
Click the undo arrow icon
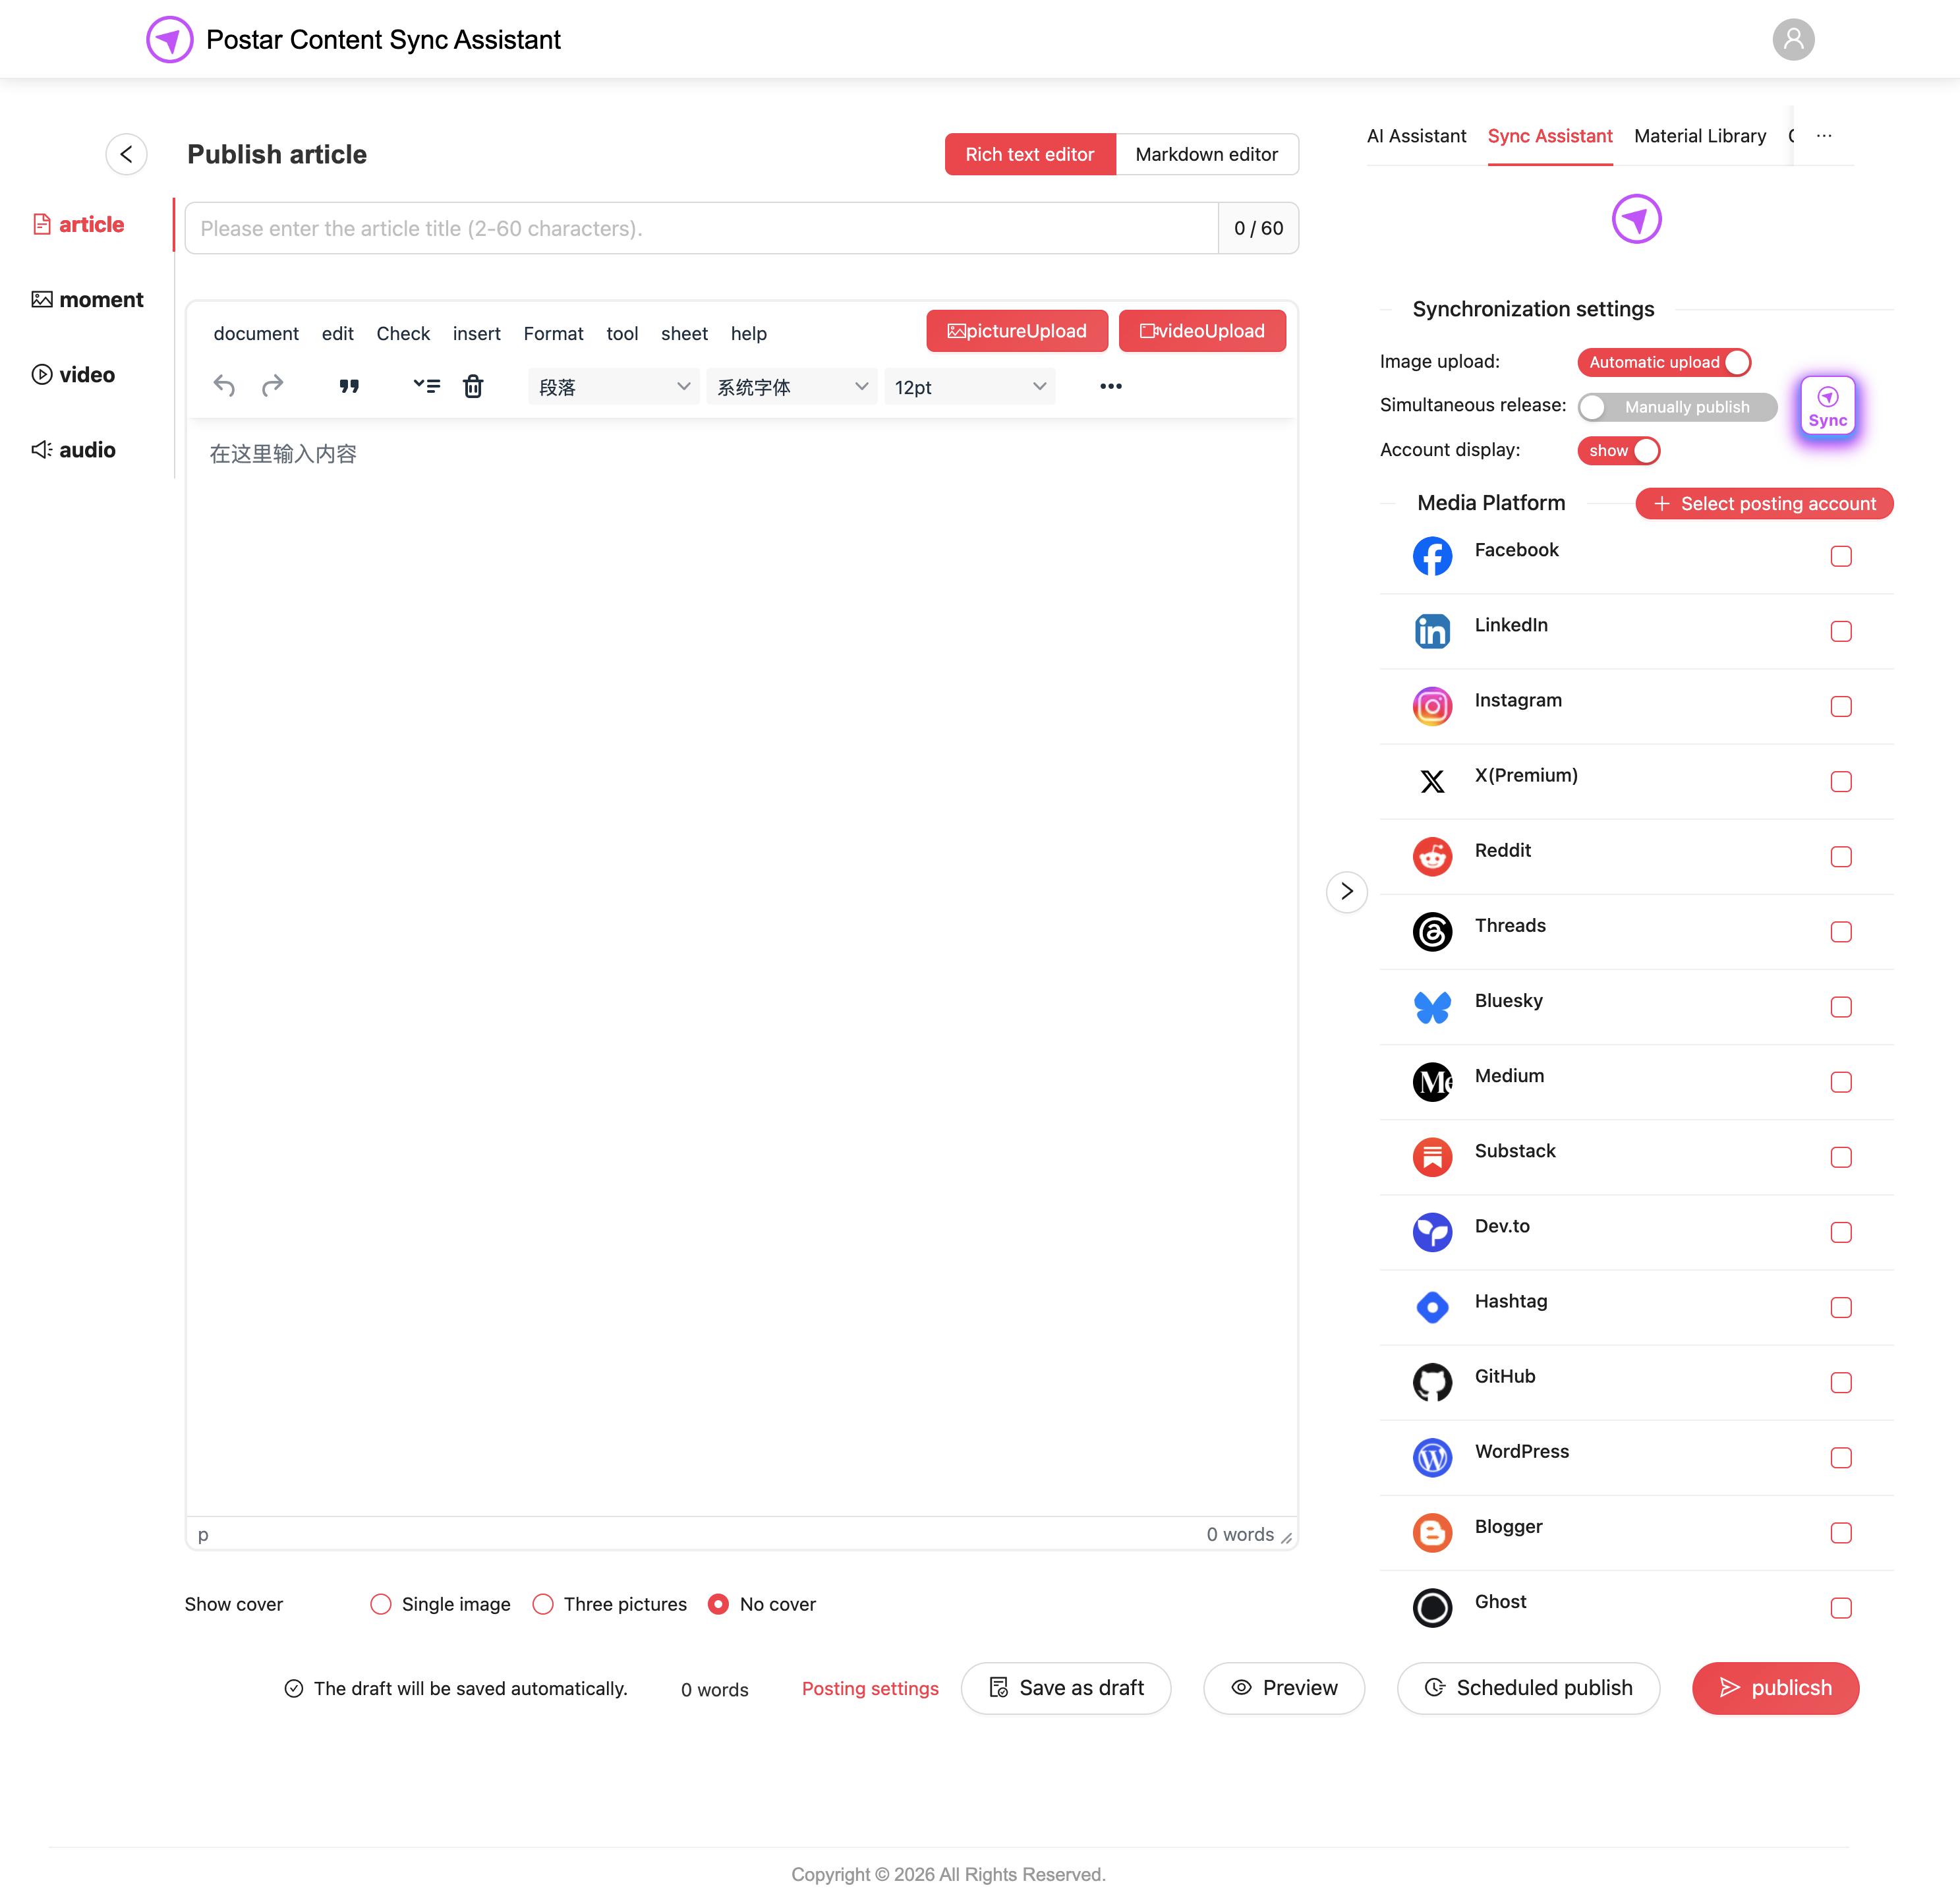[225, 386]
